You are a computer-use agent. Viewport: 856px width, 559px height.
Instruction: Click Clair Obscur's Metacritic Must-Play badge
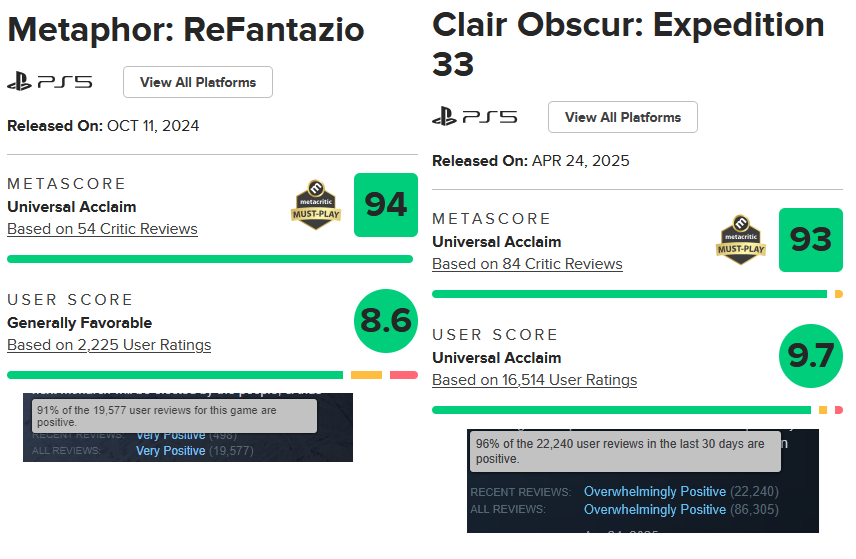tap(741, 240)
